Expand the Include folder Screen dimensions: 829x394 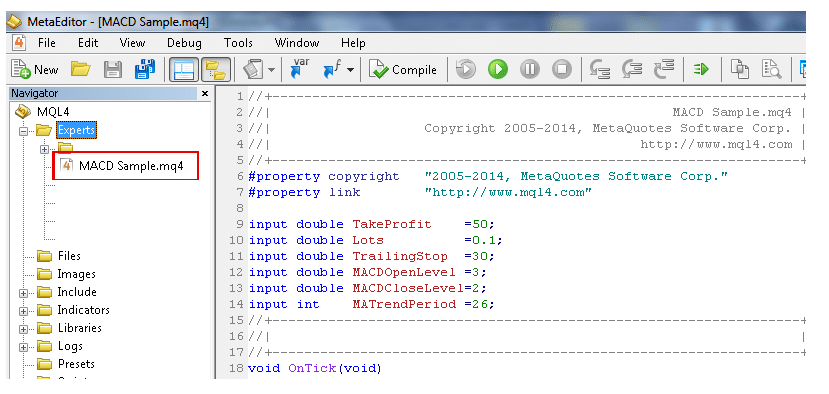point(23,294)
